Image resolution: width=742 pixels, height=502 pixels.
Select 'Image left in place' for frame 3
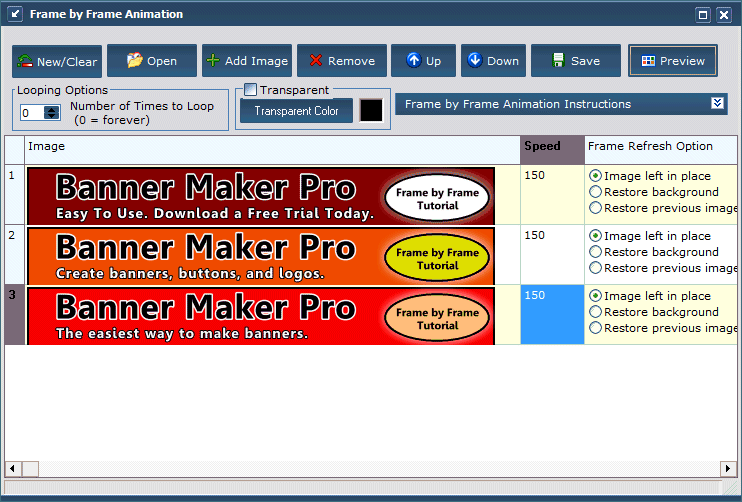(x=595, y=296)
